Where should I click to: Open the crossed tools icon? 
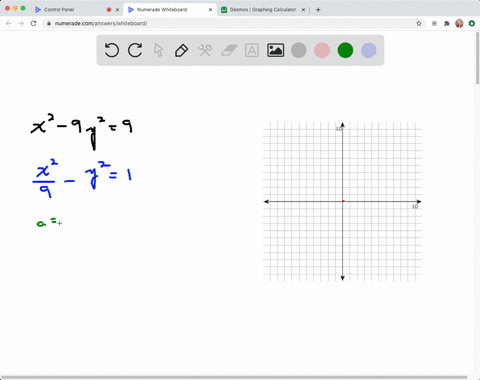tap(205, 50)
